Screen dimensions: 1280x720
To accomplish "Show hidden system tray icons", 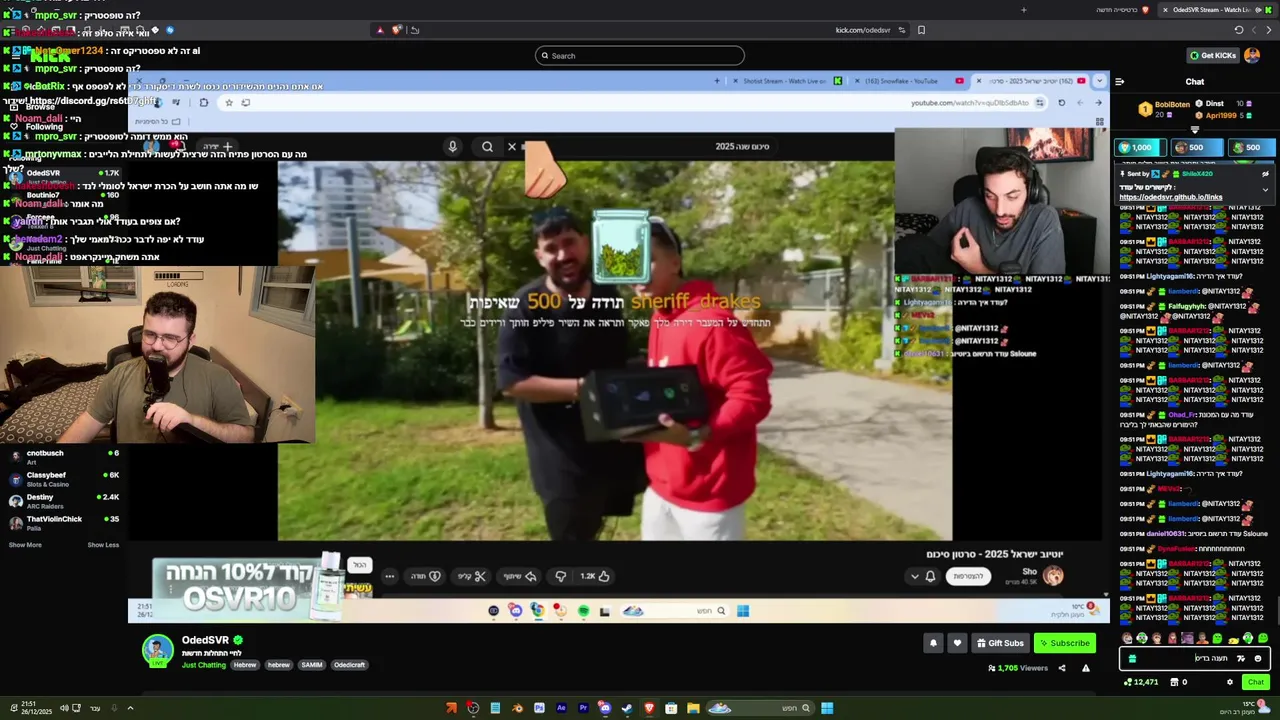I will tap(129, 708).
